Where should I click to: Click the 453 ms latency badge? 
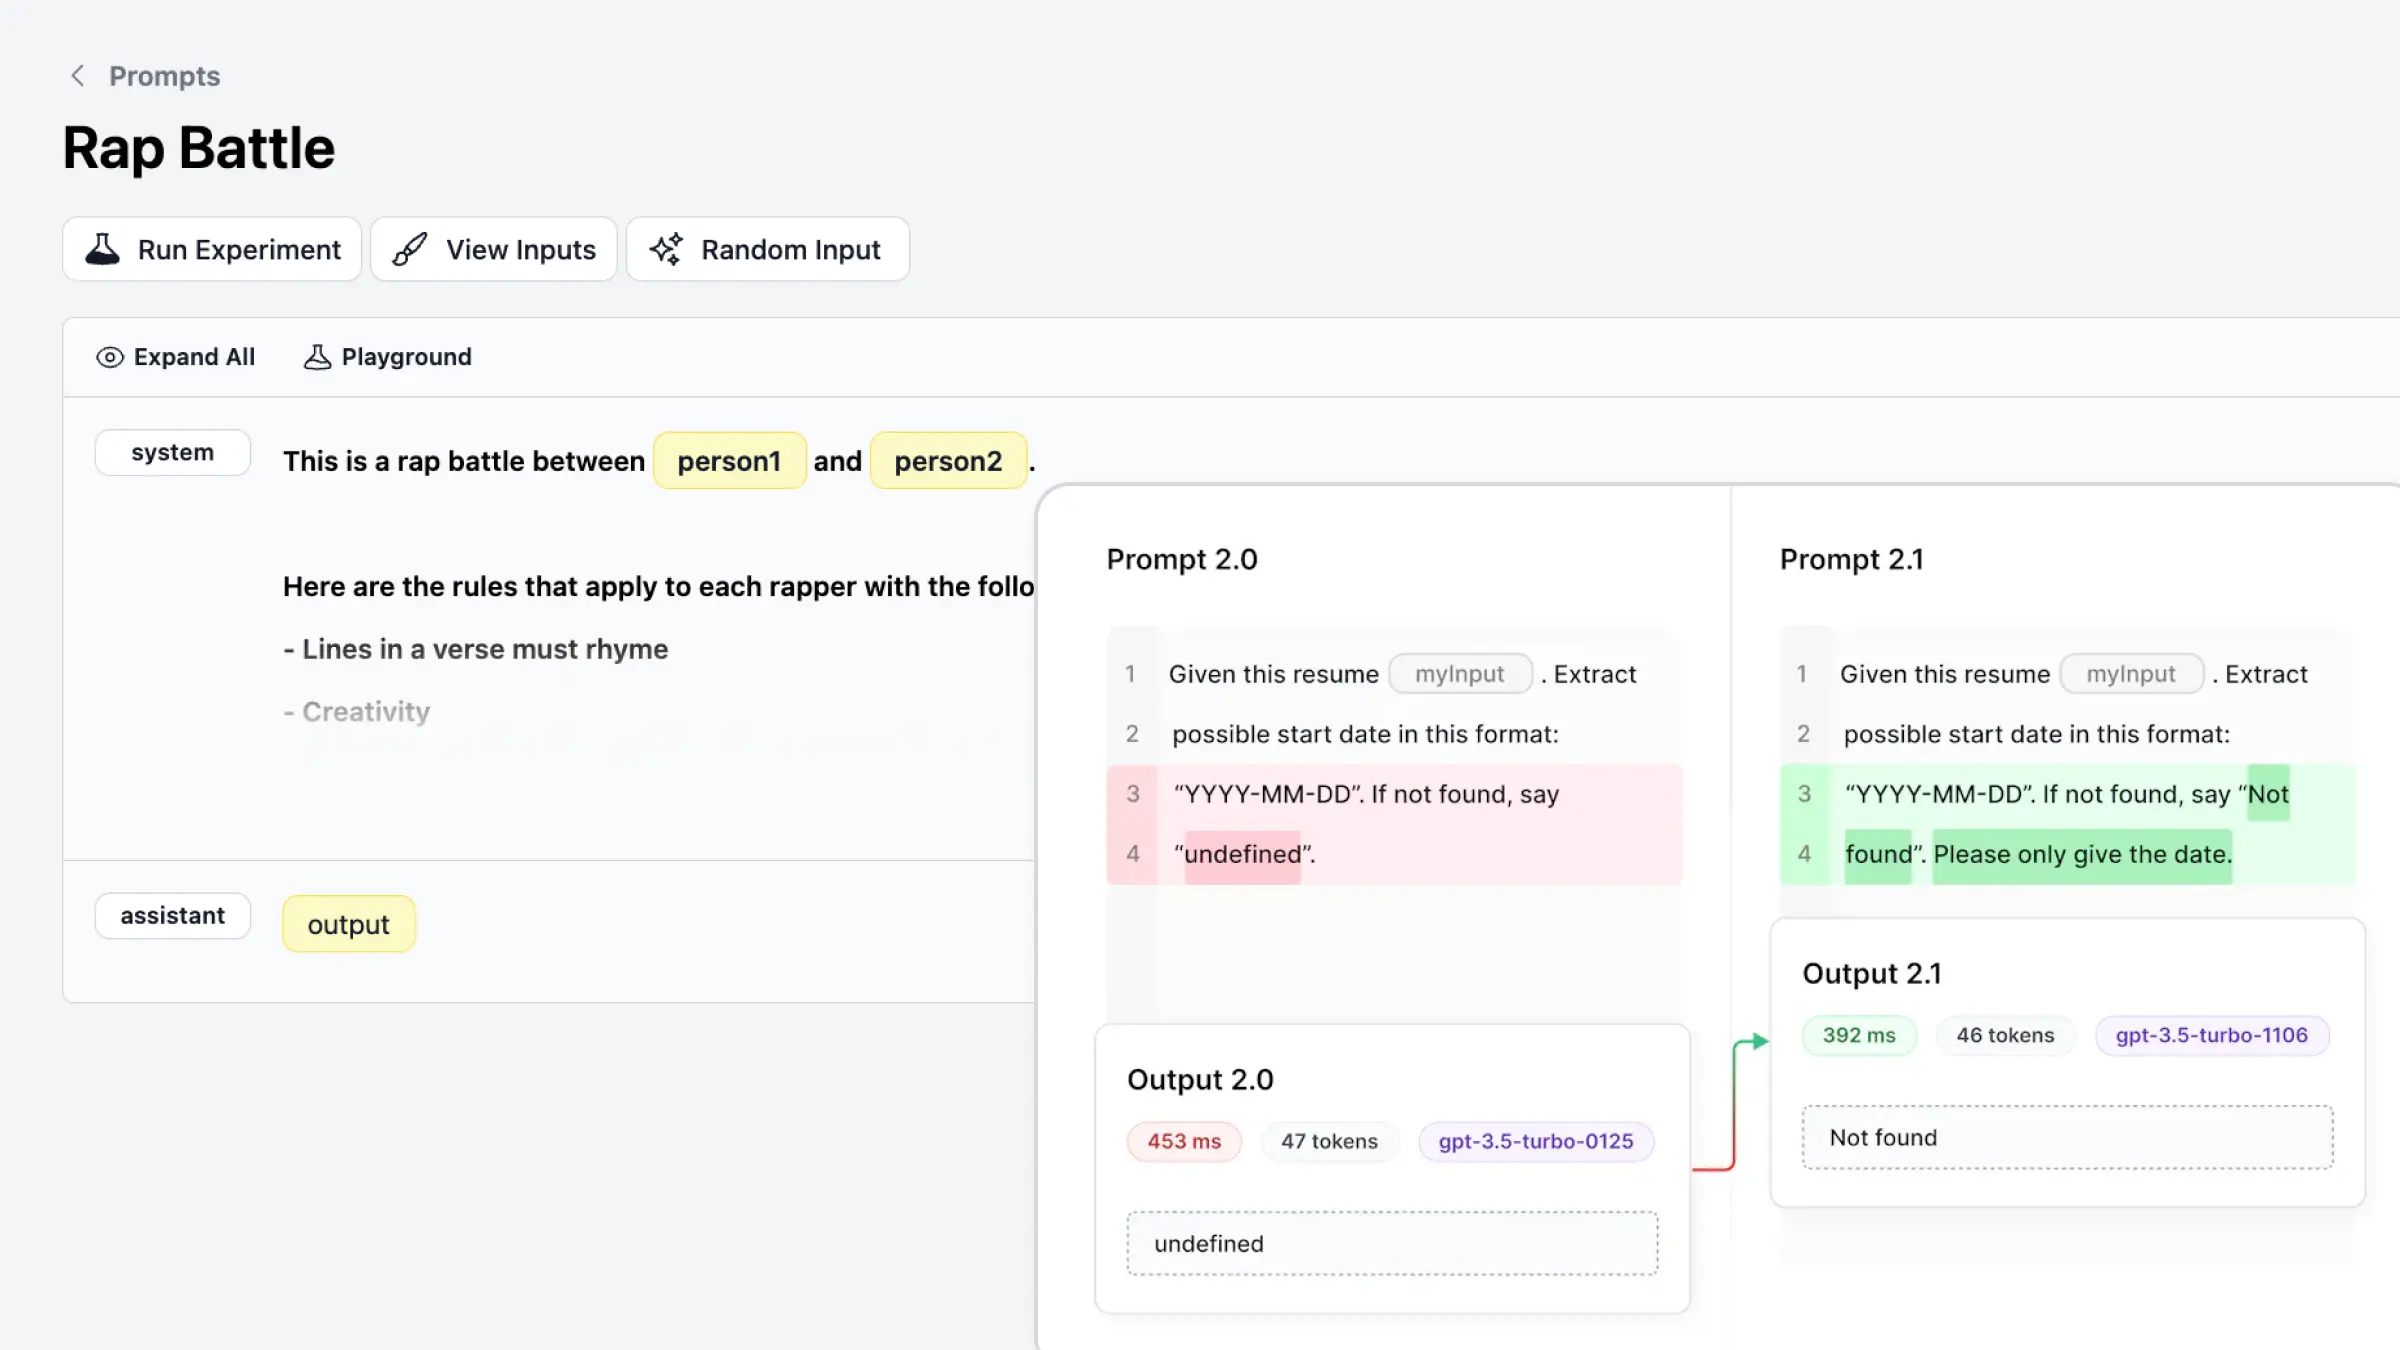click(x=1184, y=1141)
